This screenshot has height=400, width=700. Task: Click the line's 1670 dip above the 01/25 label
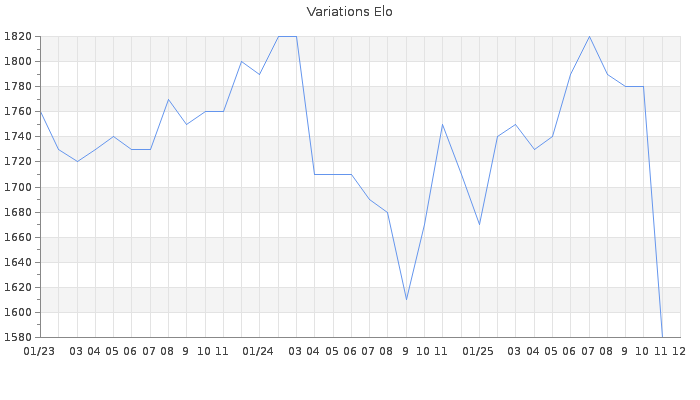[x=479, y=224]
